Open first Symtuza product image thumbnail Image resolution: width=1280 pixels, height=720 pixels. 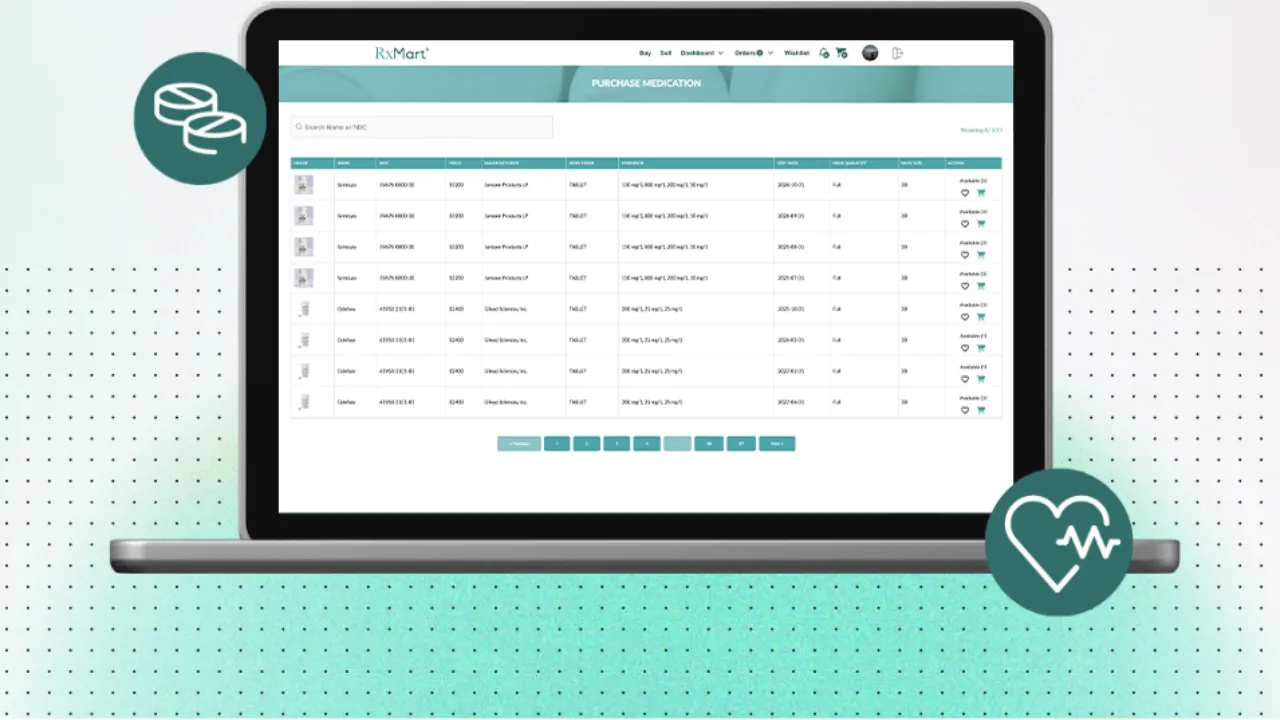(x=304, y=185)
